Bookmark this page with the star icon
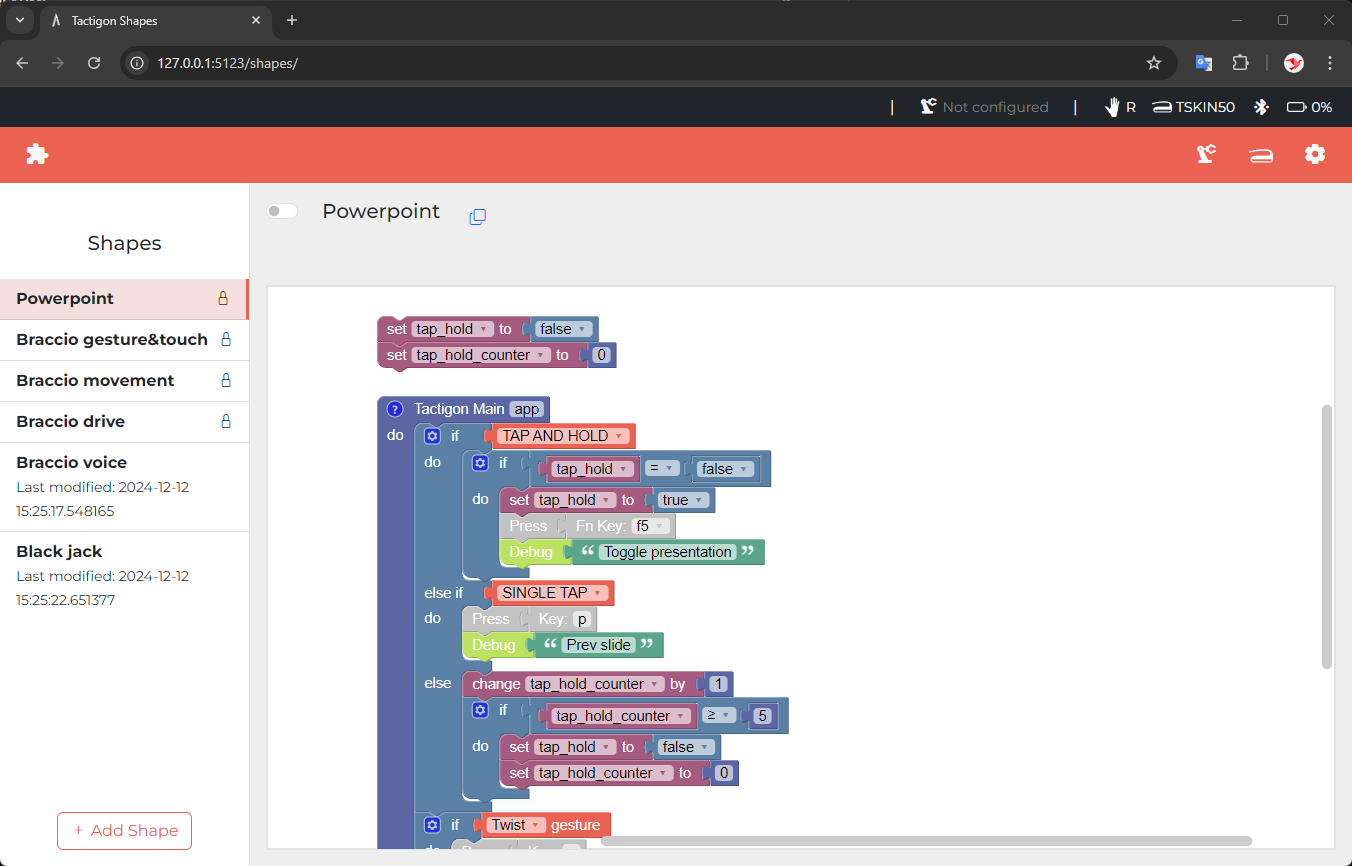 pyautogui.click(x=1154, y=63)
